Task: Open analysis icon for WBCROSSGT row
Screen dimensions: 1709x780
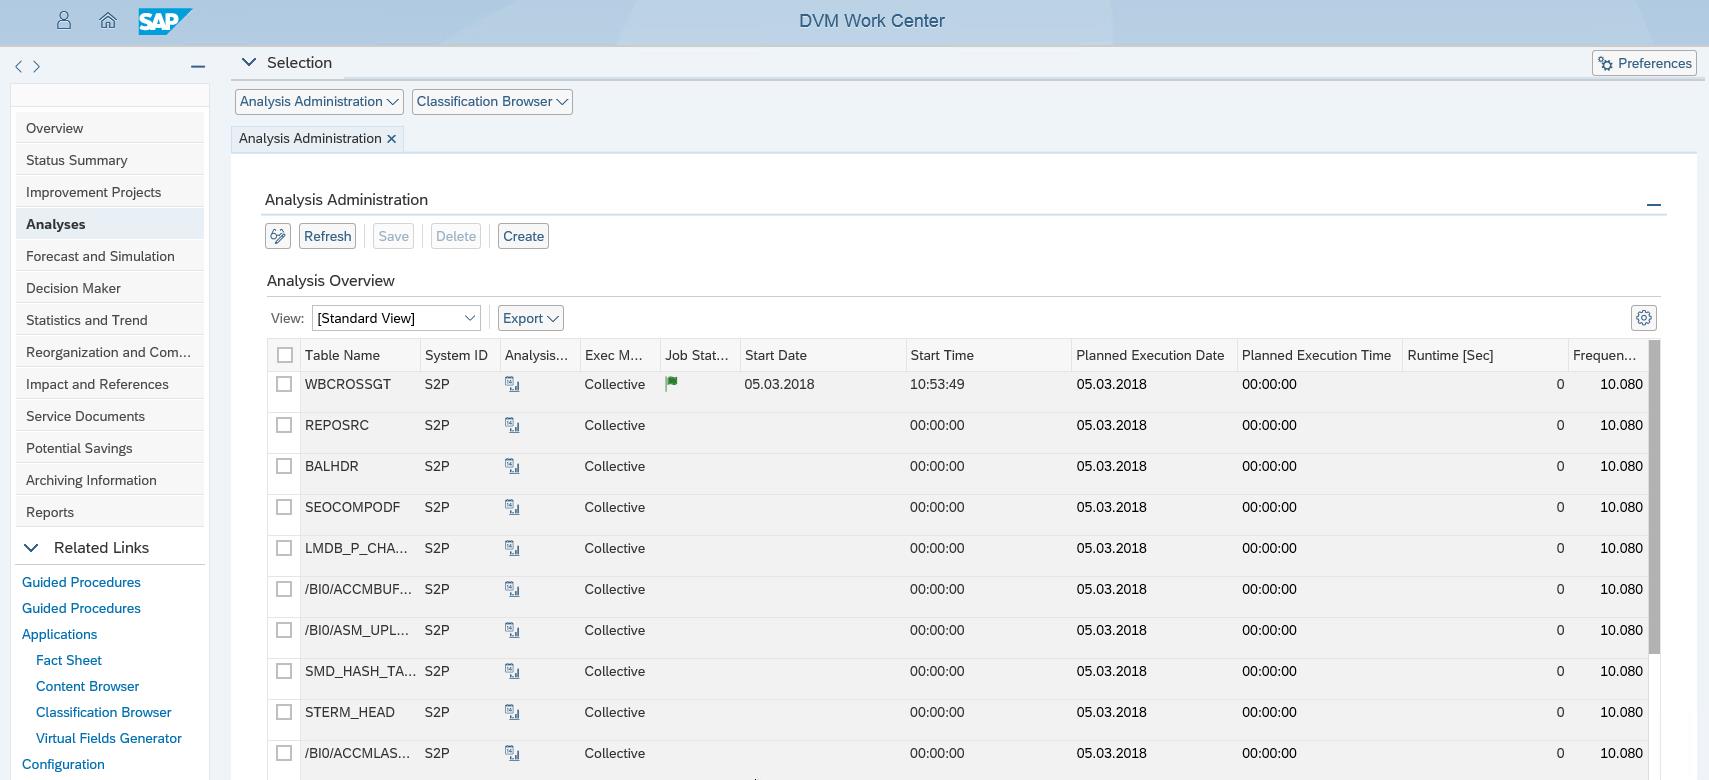Action: pyautogui.click(x=512, y=384)
